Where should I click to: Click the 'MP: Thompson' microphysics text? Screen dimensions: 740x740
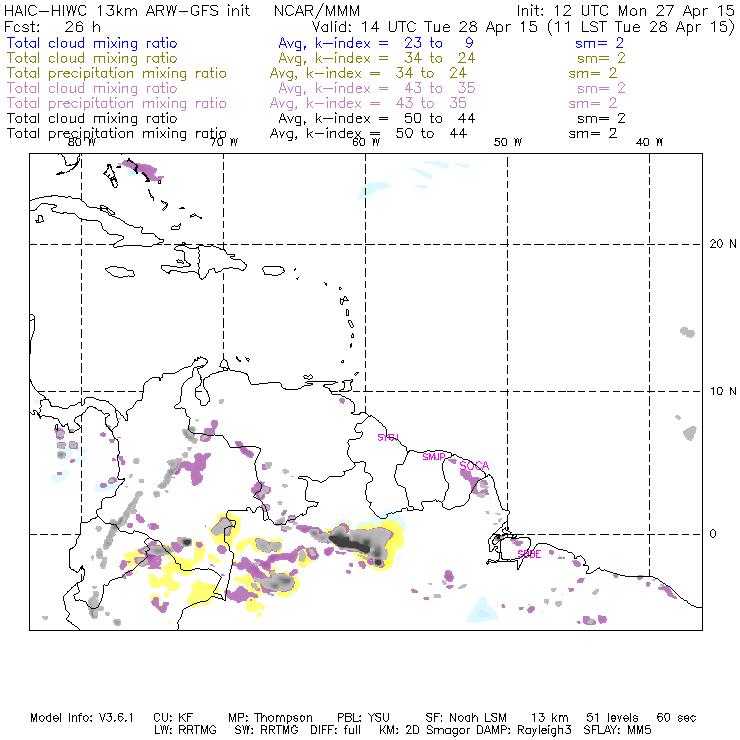pos(270,718)
